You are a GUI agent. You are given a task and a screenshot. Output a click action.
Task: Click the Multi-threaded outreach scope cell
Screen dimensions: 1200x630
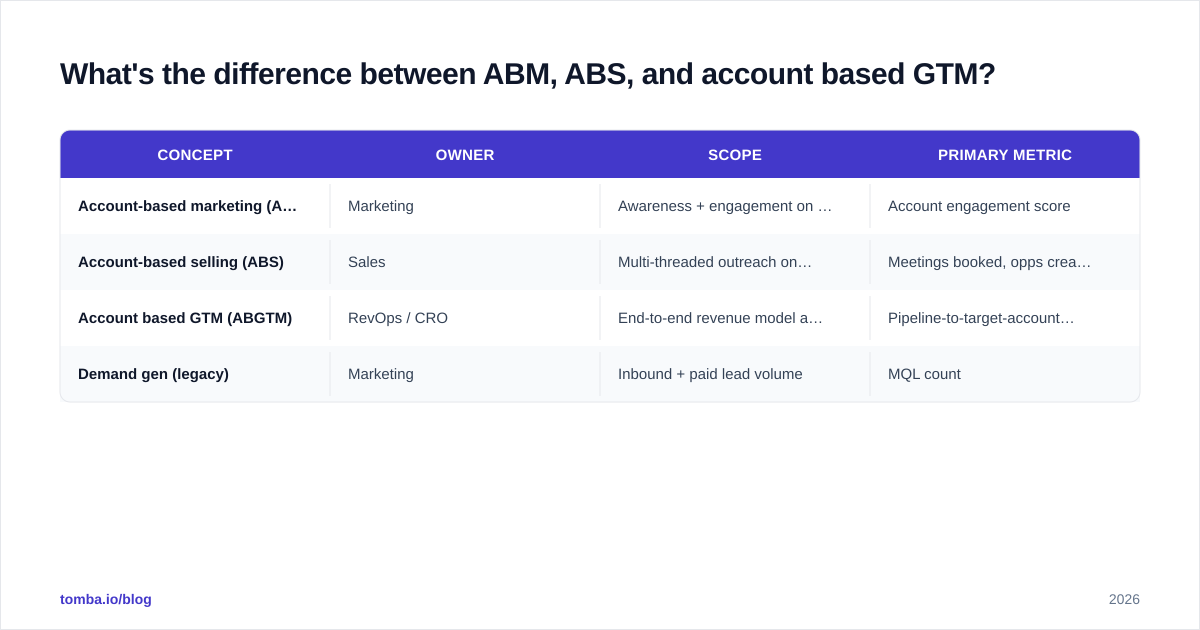tap(735, 262)
